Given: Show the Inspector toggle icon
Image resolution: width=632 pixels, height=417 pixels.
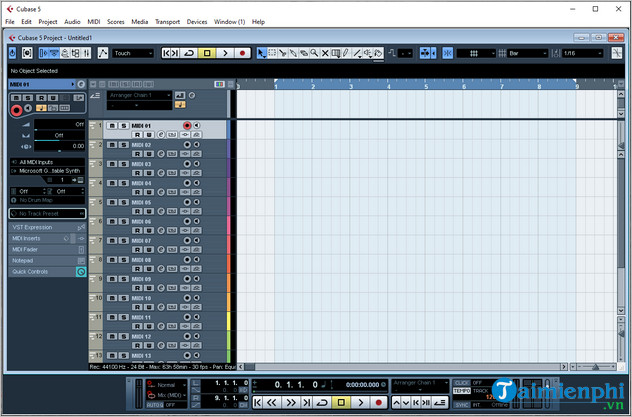Looking at the screenshot, I should point(44,53).
